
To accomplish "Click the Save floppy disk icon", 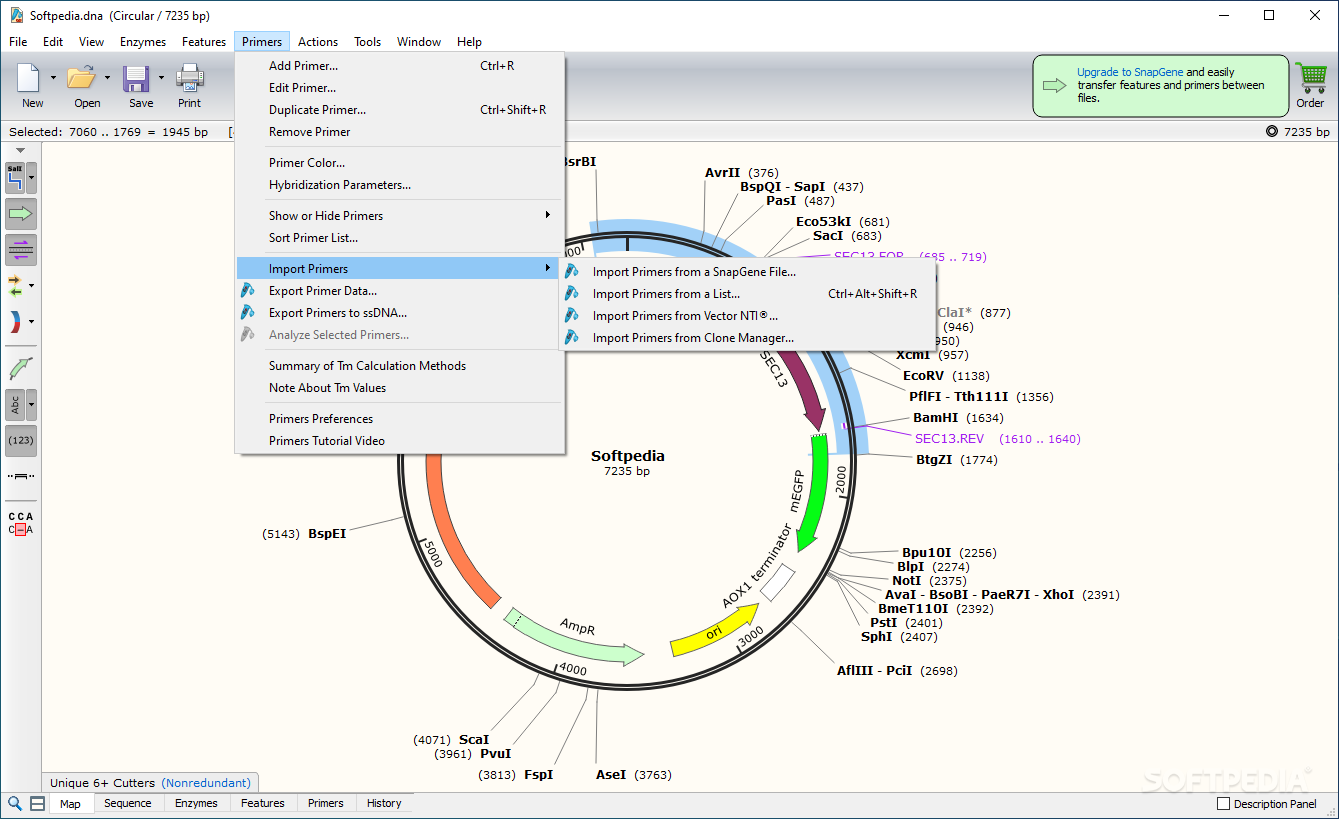I will pyautogui.click(x=137, y=77).
